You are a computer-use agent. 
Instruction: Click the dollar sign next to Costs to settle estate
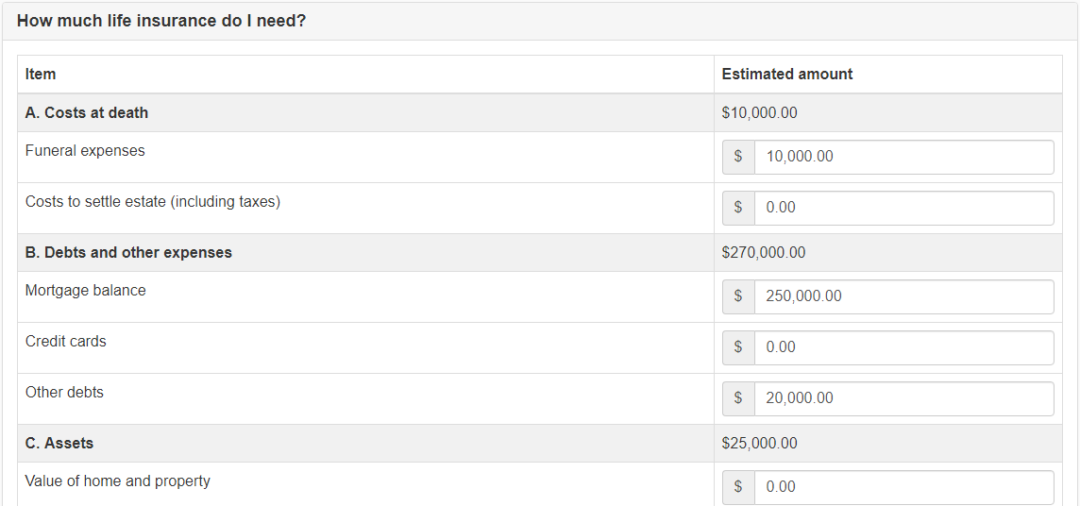[738, 208]
